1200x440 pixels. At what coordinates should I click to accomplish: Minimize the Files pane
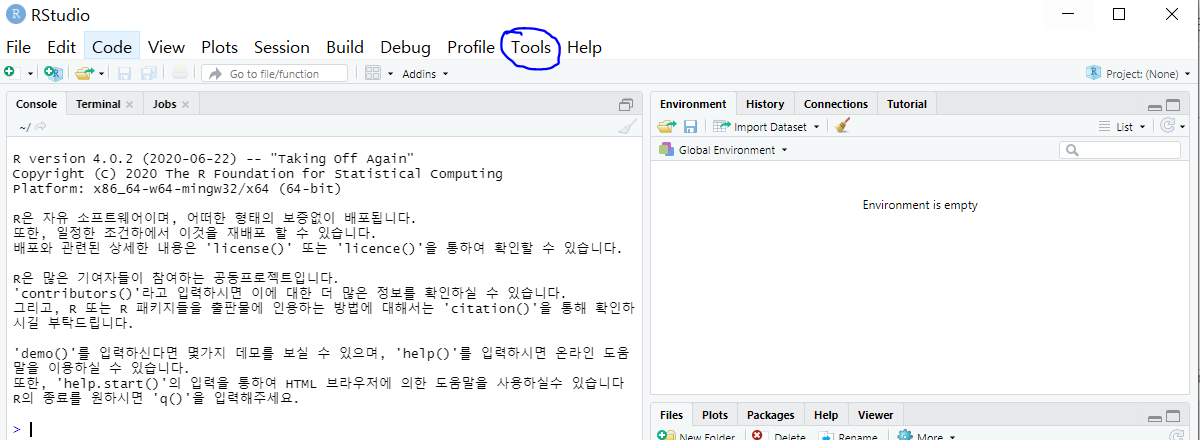(x=1155, y=417)
